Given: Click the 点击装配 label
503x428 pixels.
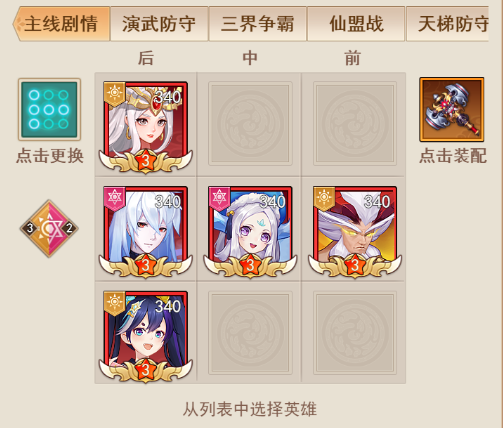Looking at the screenshot, I should point(453,156).
